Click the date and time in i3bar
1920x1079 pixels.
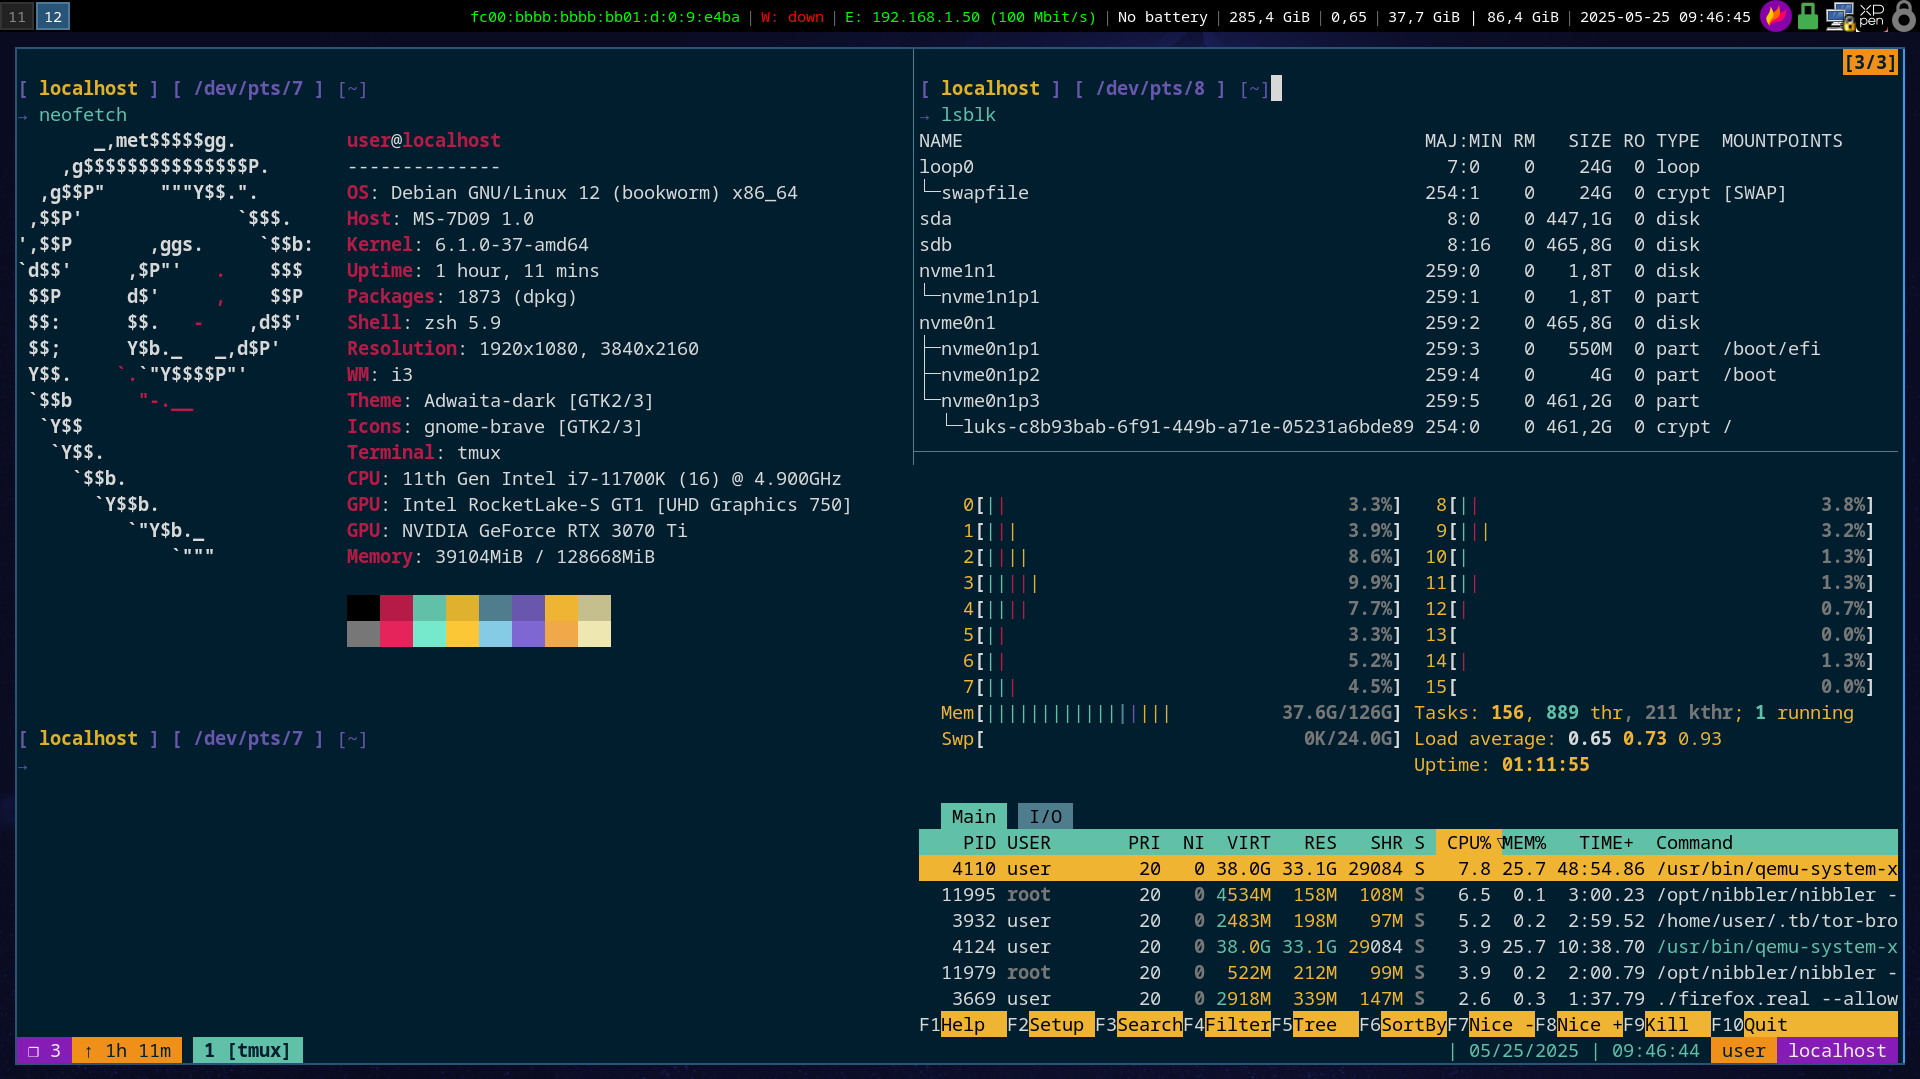pyautogui.click(x=1665, y=16)
